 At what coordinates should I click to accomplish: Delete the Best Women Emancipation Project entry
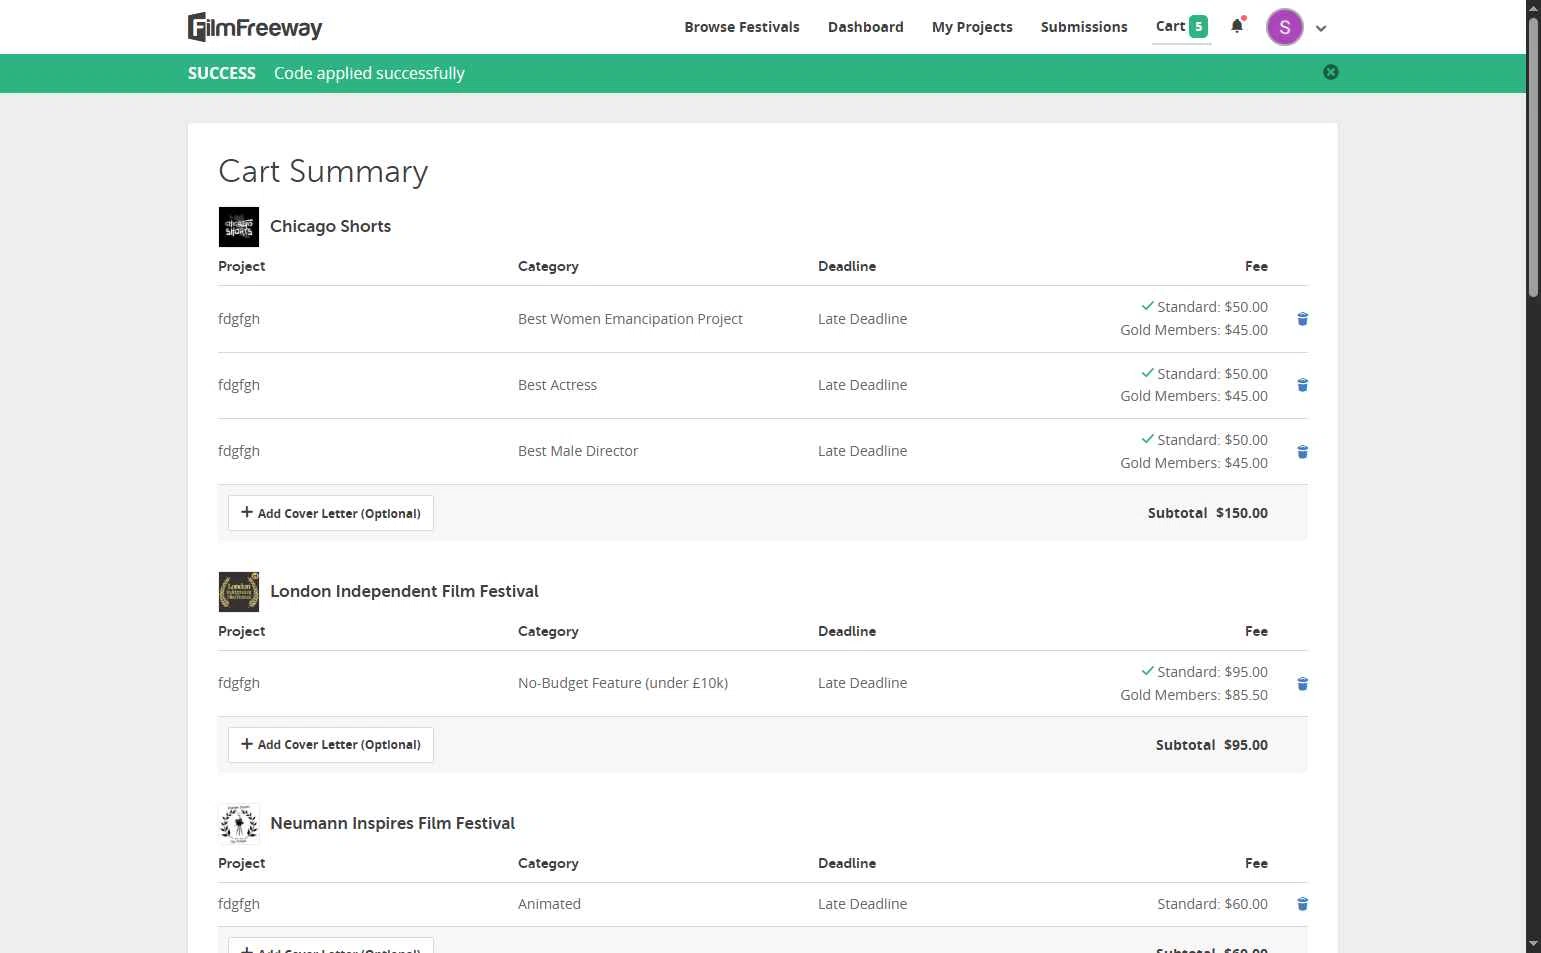(1302, 319)
